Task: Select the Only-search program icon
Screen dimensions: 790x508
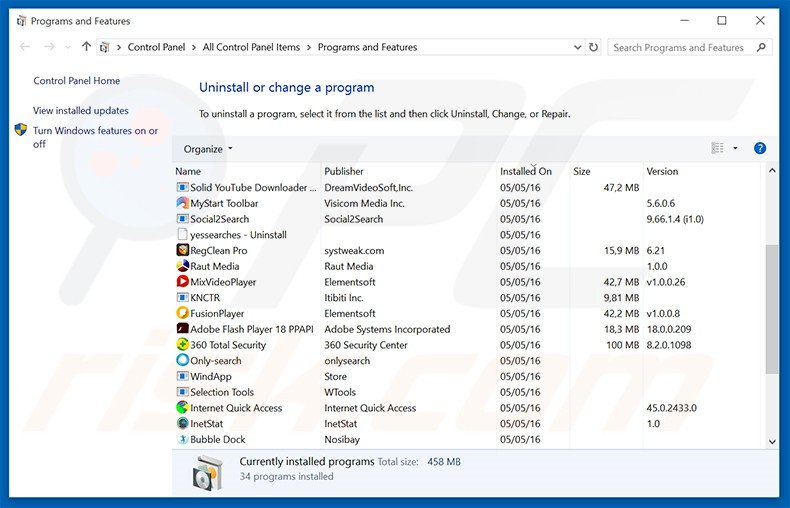Action: [182, 361]
